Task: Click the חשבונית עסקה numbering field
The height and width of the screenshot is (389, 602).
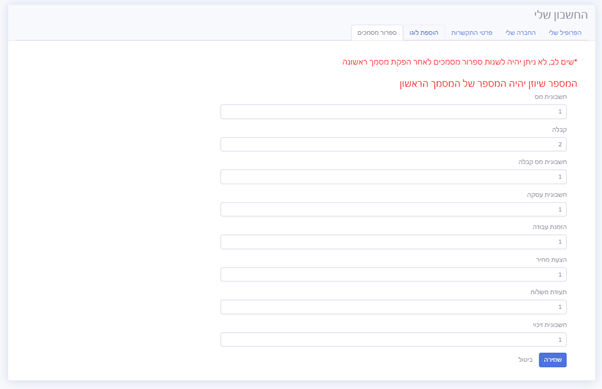Action: click(x=393, y=209)
